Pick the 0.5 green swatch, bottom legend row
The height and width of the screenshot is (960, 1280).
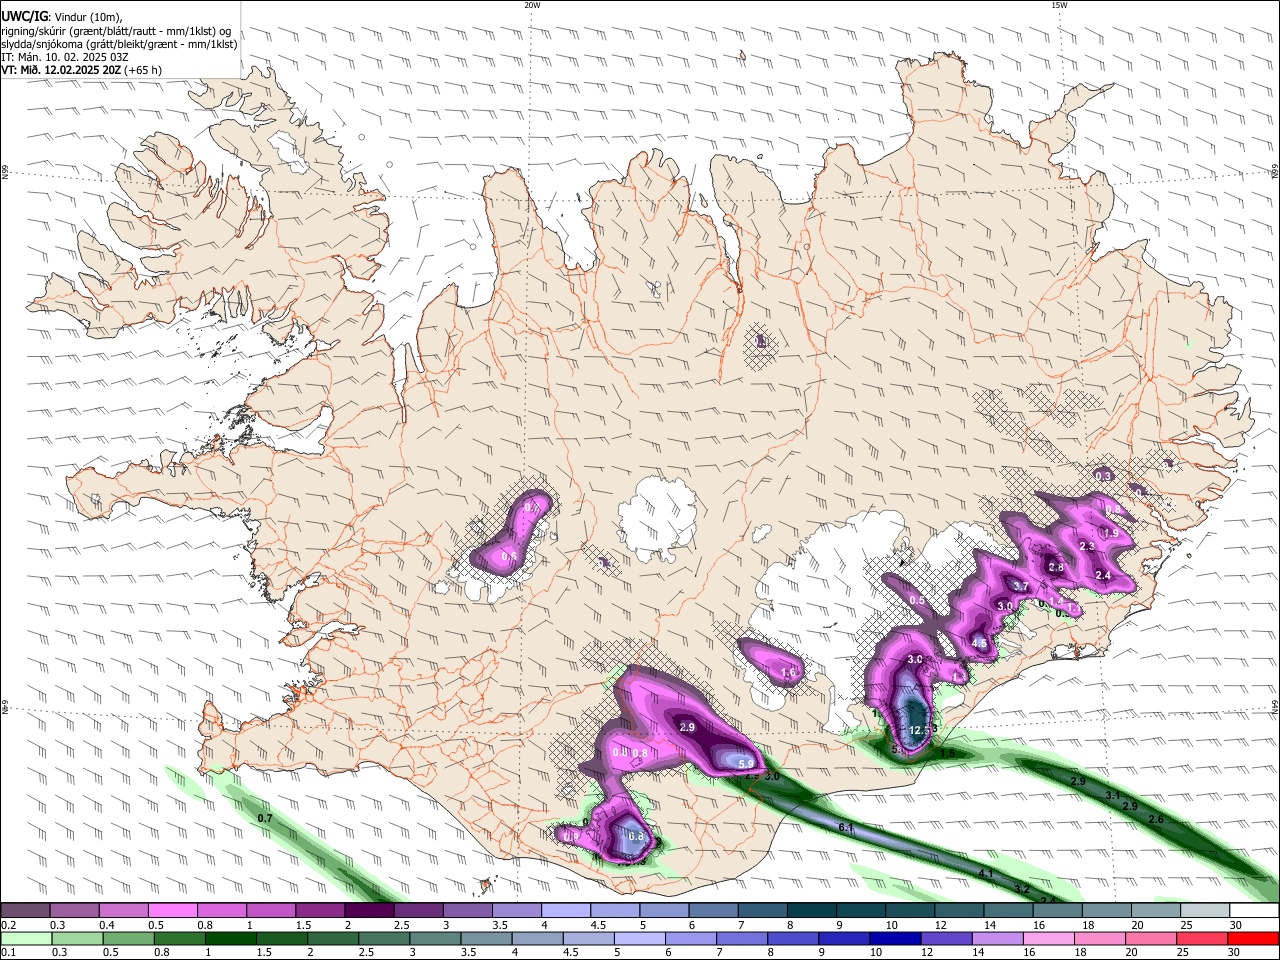128,938
